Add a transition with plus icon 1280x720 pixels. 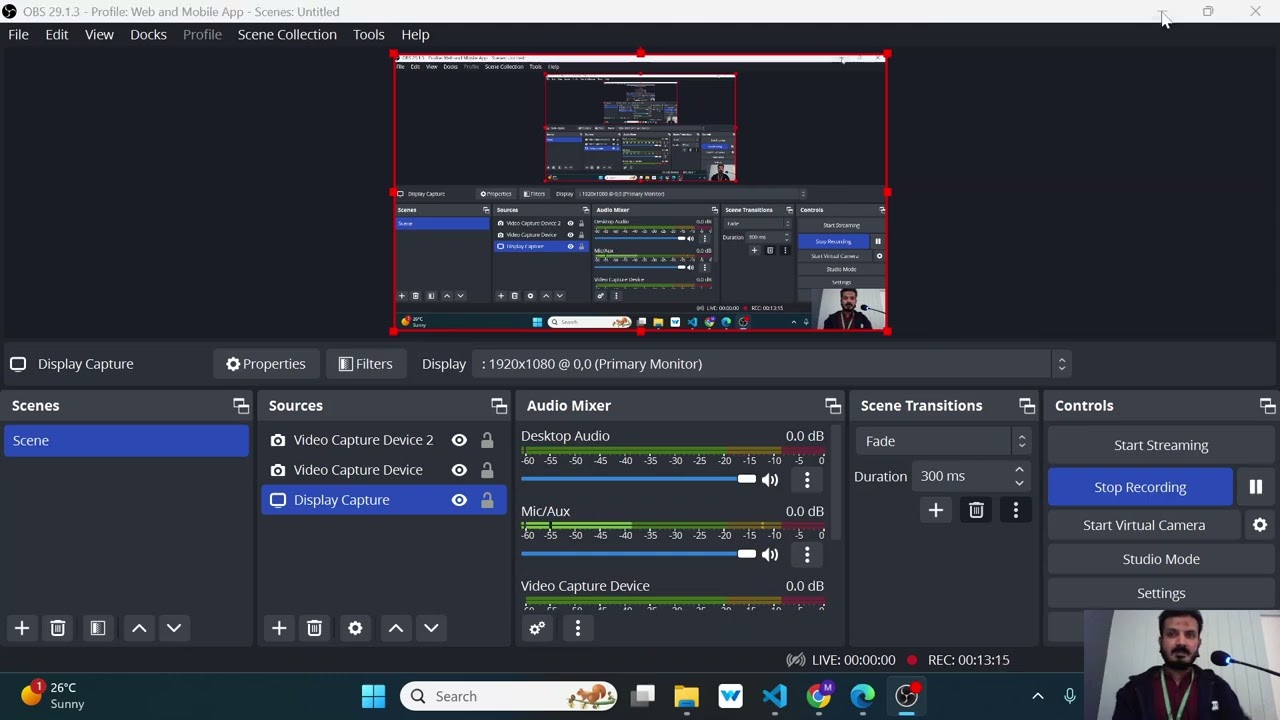(936, 511)
